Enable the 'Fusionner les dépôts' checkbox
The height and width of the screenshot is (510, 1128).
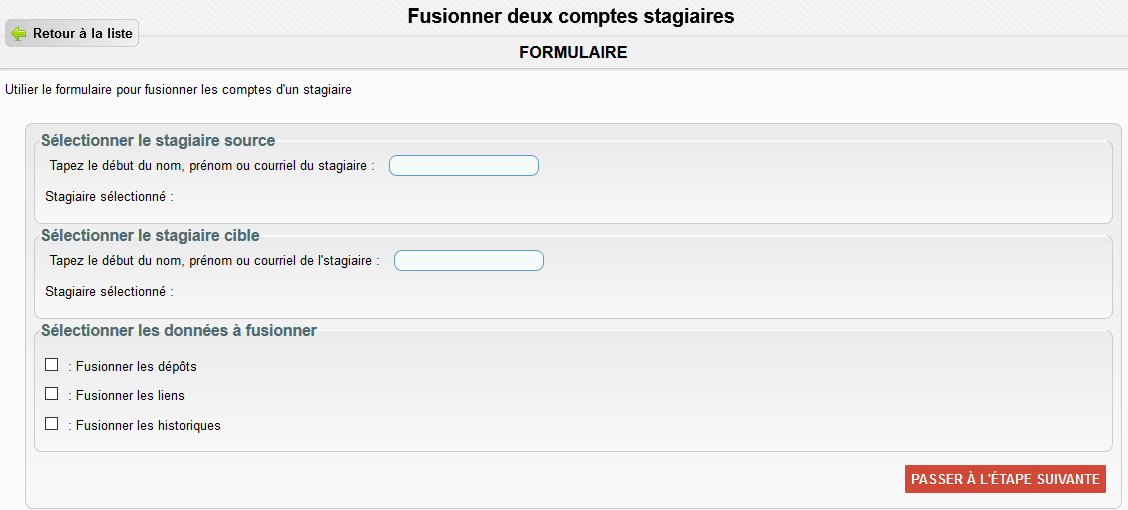click(52, 365)
